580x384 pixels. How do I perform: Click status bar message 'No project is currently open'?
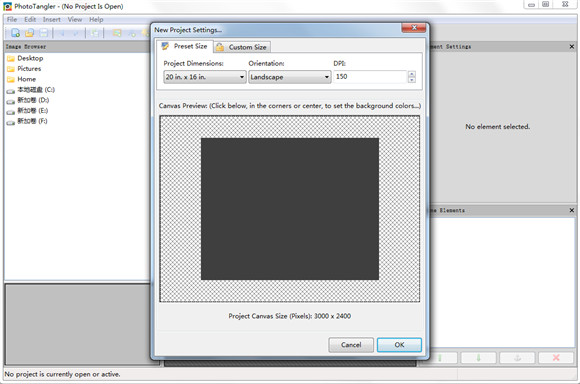tap(63, 374)
